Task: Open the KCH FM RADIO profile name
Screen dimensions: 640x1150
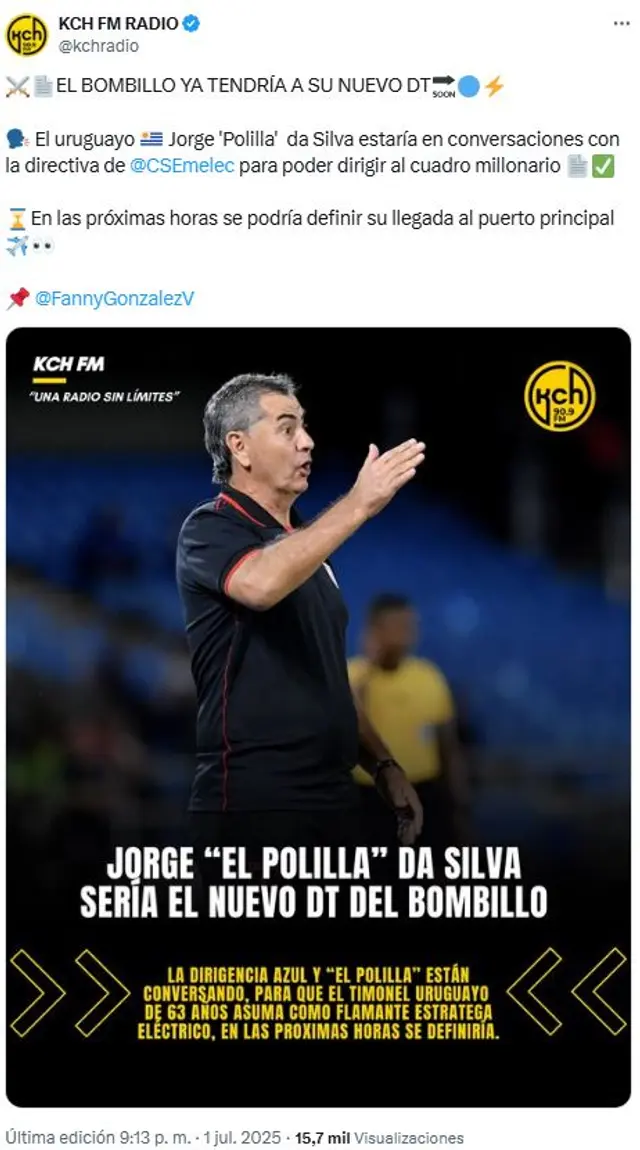Action: coord(118,23)
